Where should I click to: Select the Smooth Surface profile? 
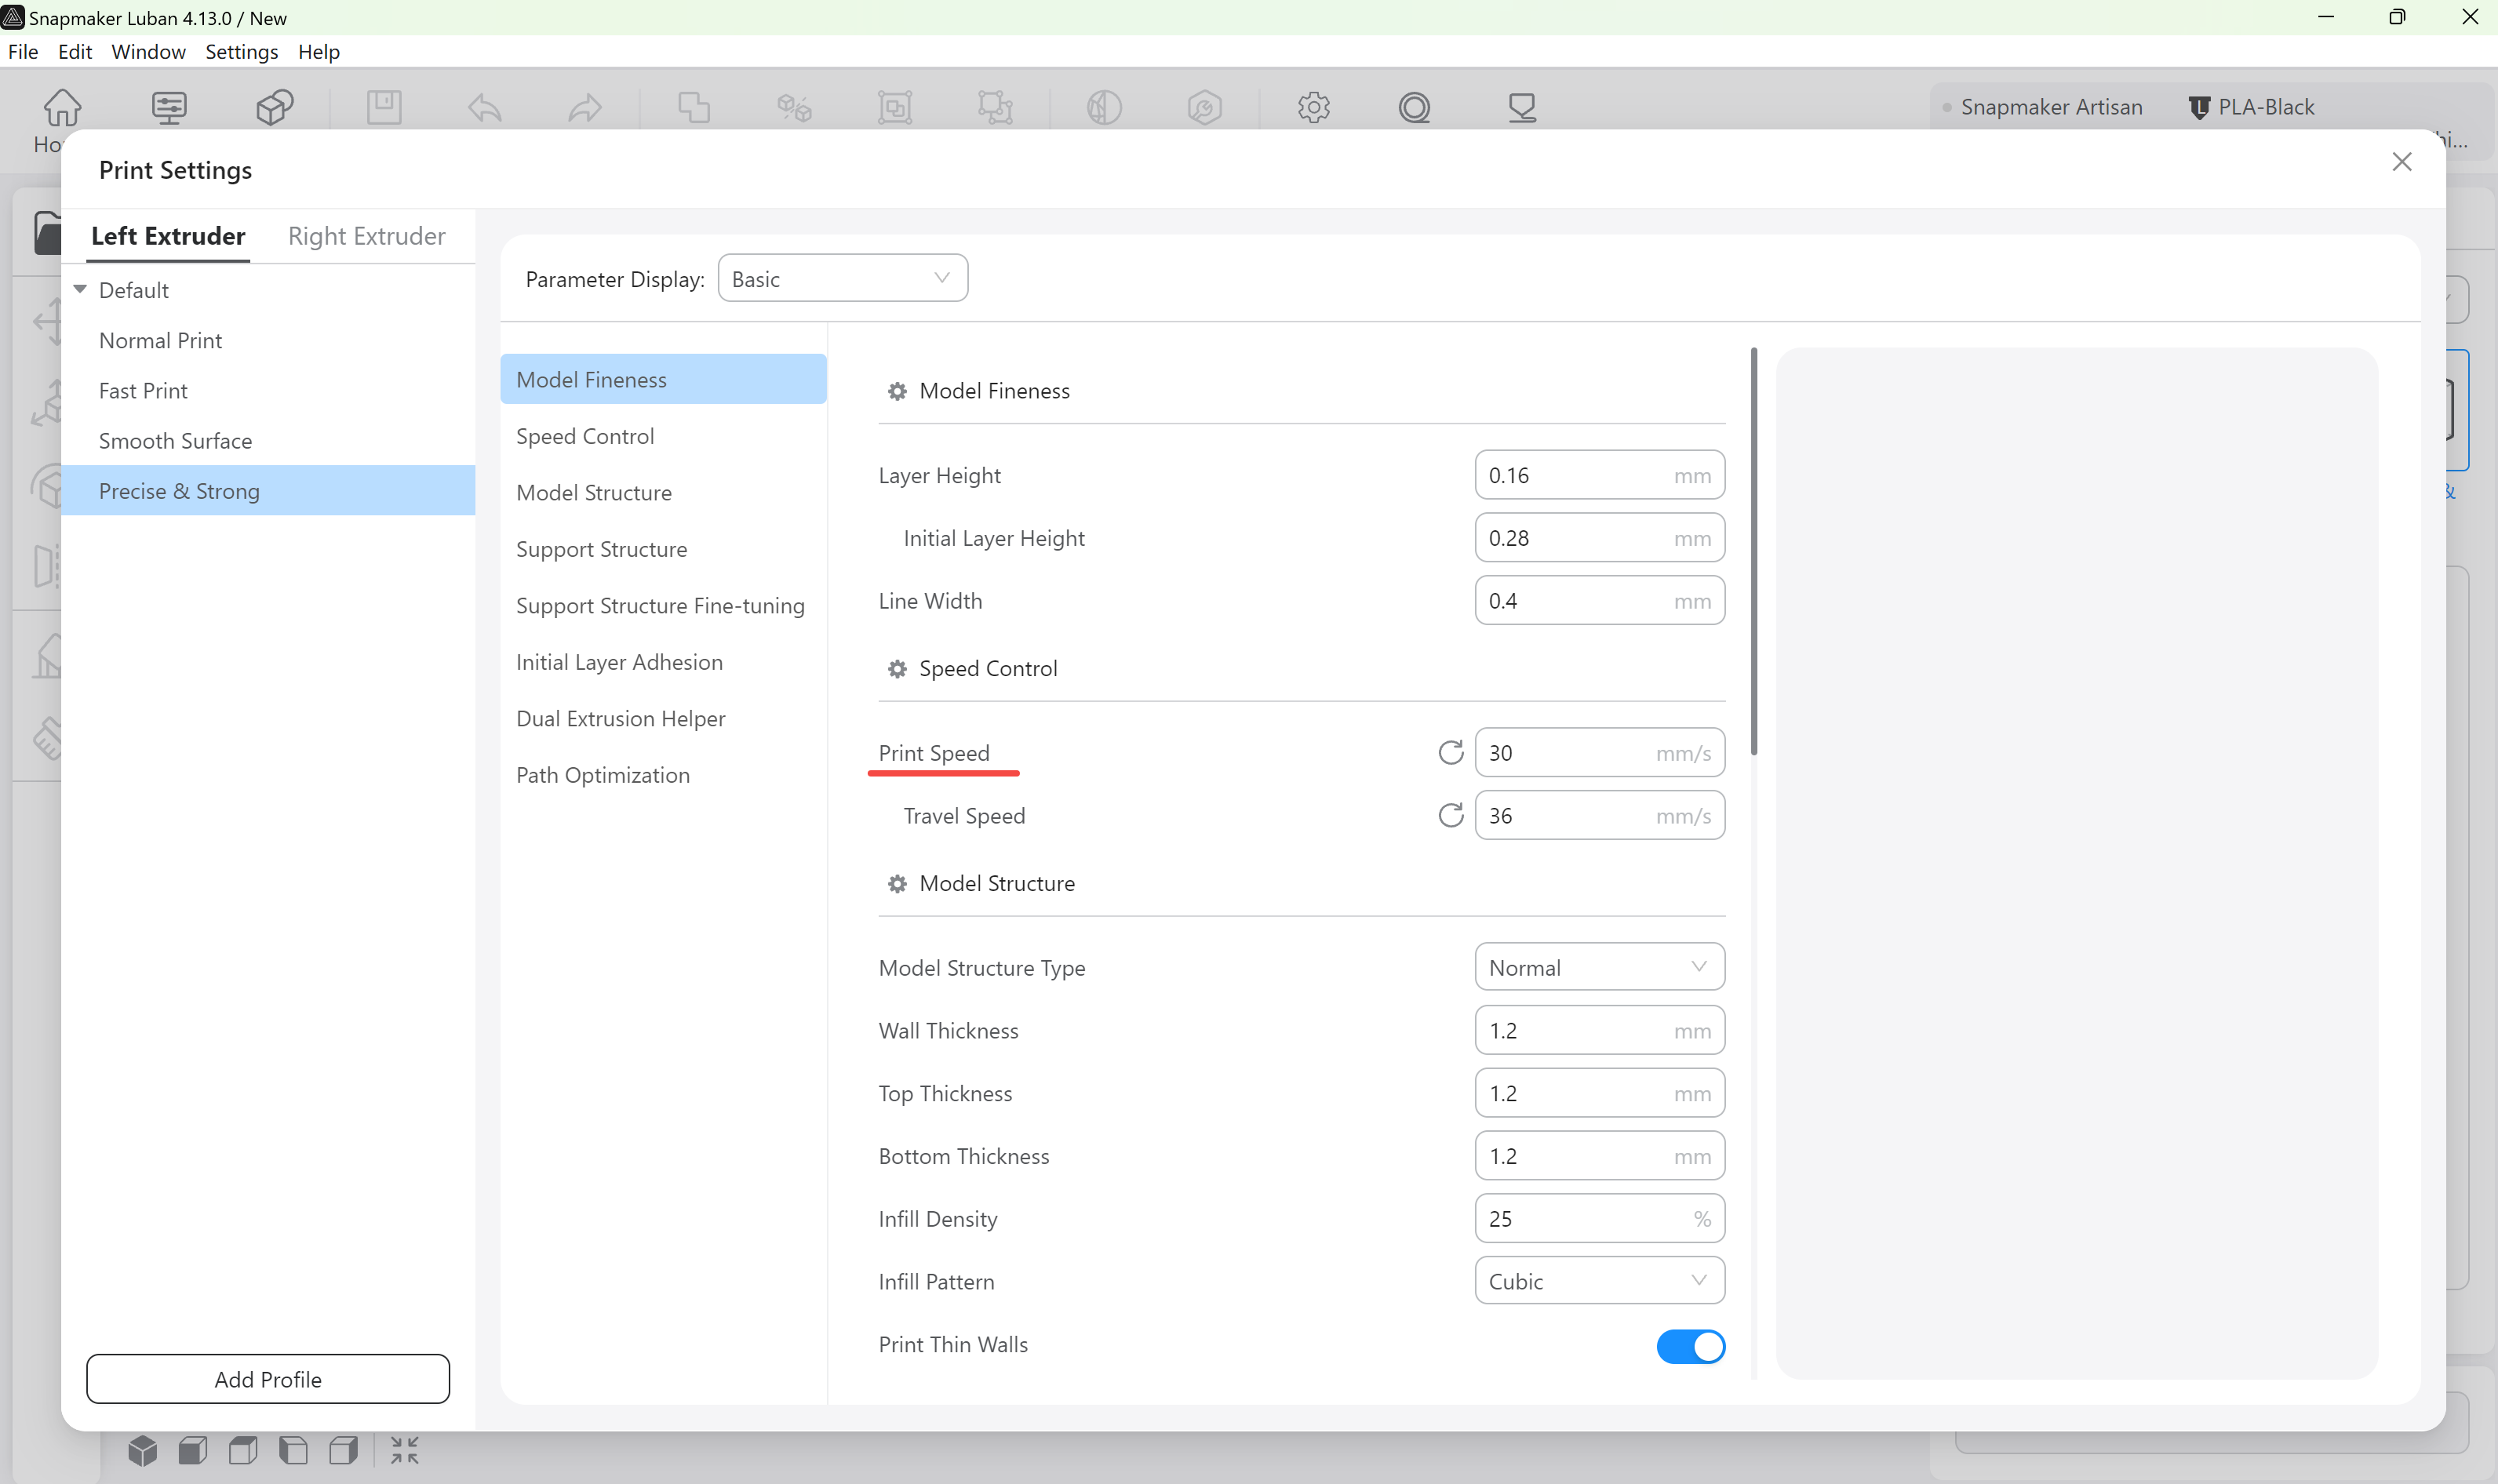click(x=268, y=440)
